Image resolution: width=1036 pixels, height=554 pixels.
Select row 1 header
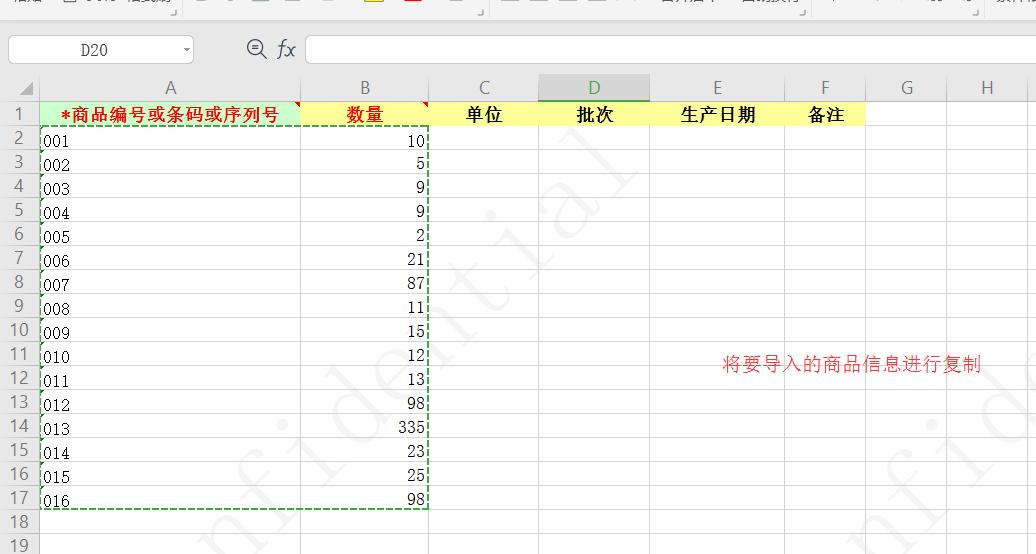(19, 114)
